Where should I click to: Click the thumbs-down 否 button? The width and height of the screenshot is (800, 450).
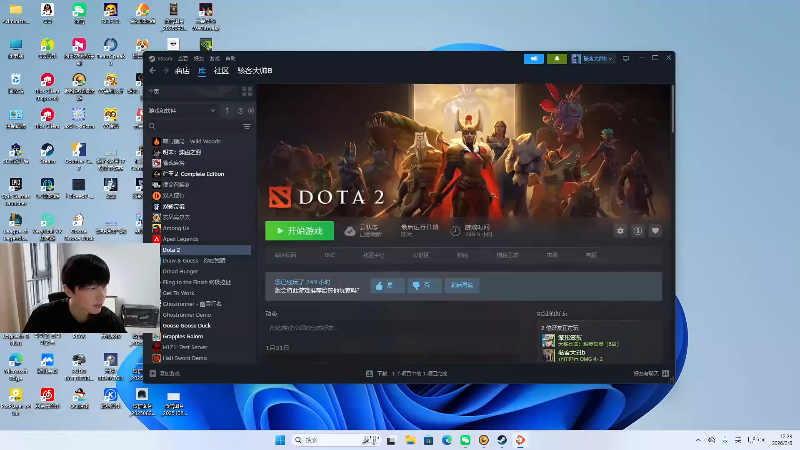(424, 285)
